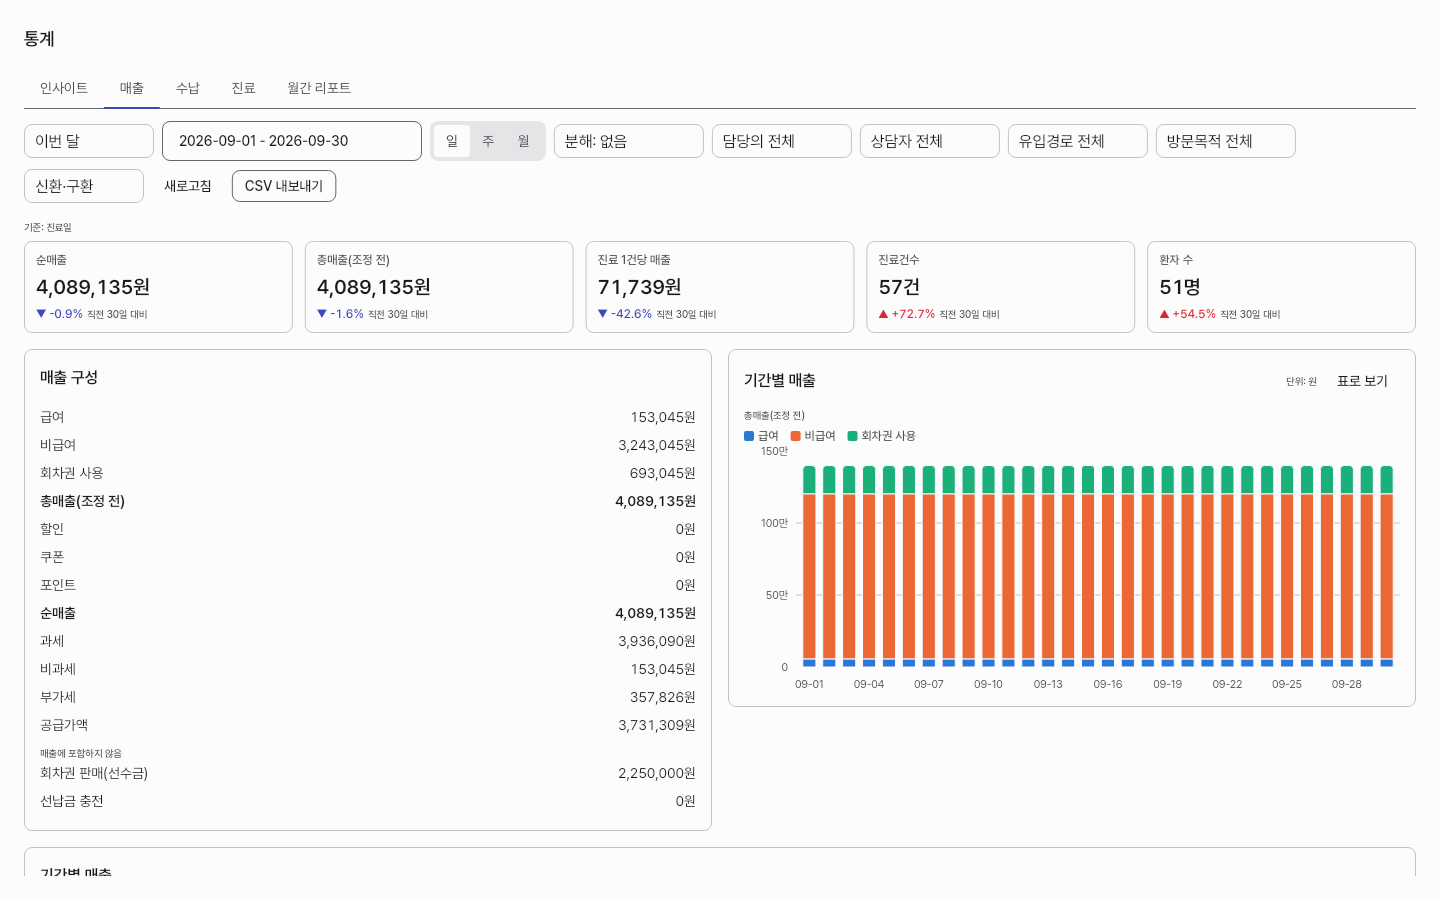Click the 새로고침 button

188,186
